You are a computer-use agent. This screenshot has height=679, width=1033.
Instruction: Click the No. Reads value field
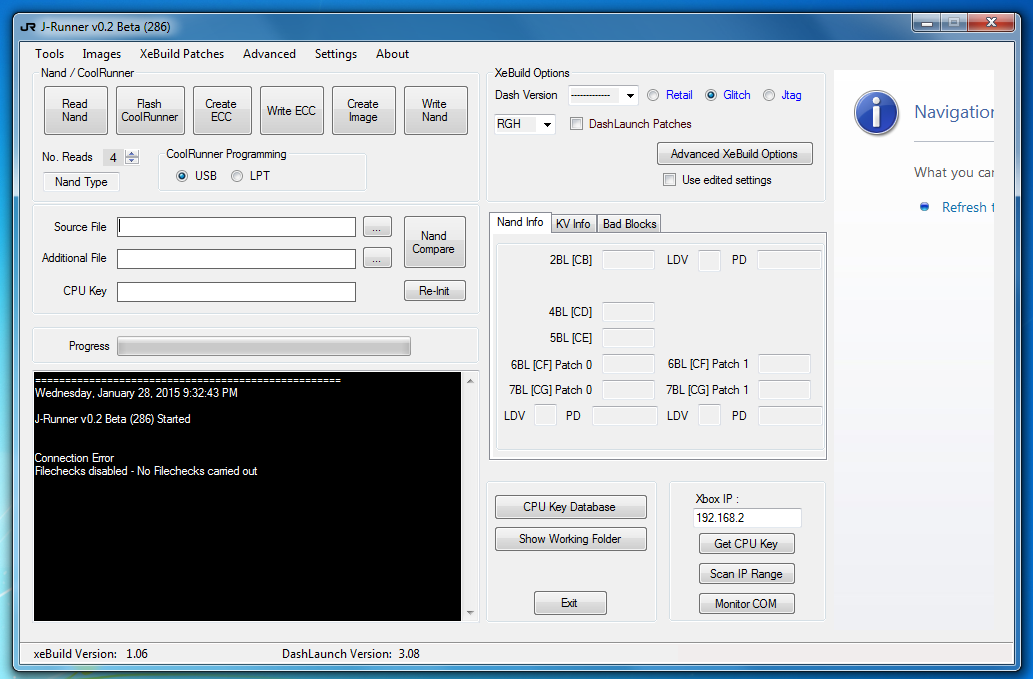[113, 157]
